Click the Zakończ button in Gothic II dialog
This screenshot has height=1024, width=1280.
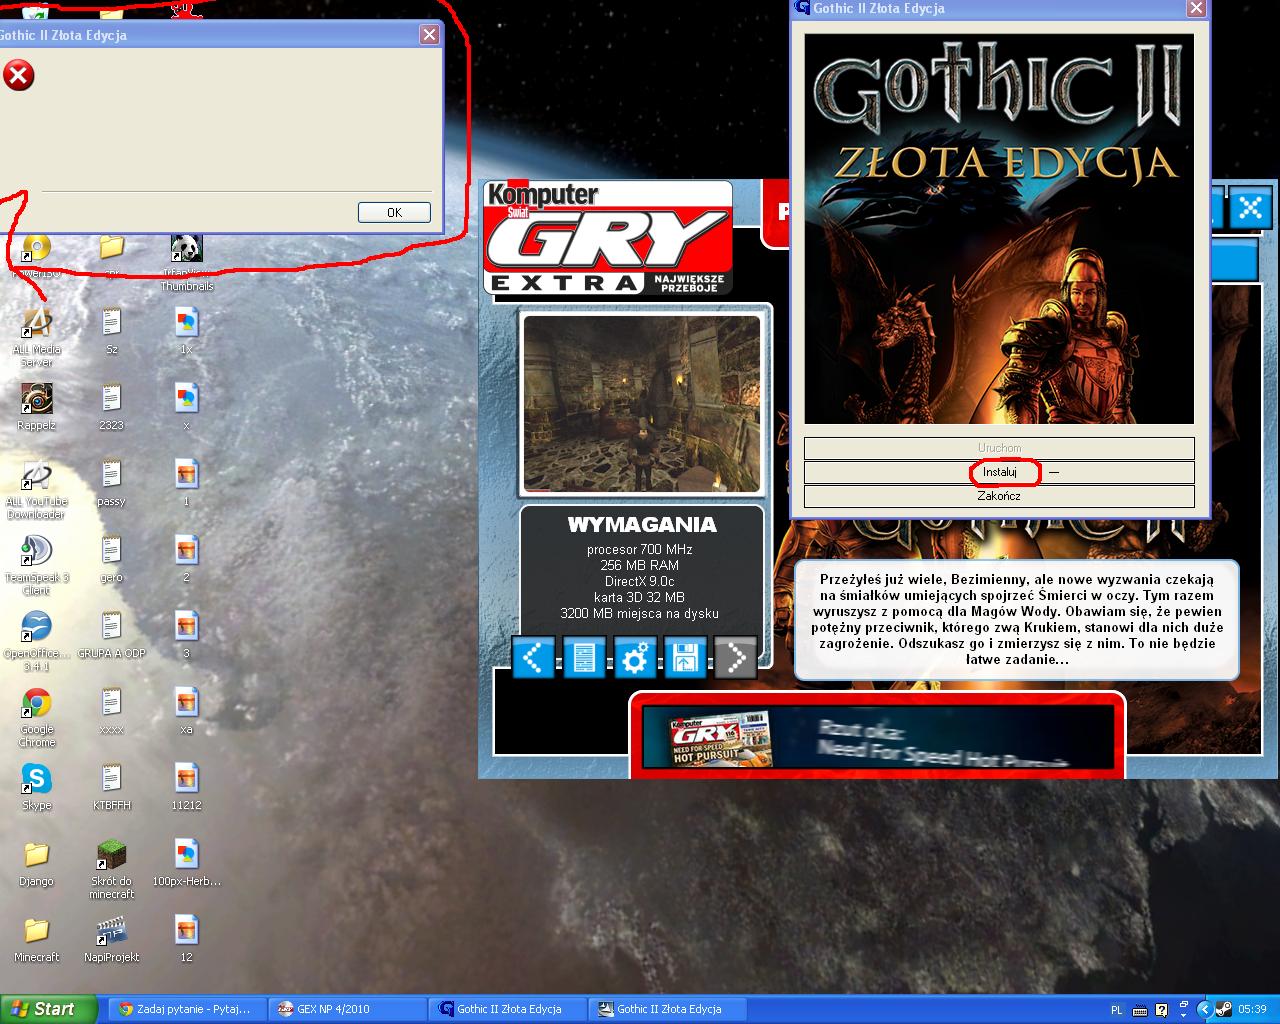pyautogui.click(x=999, y=496)
